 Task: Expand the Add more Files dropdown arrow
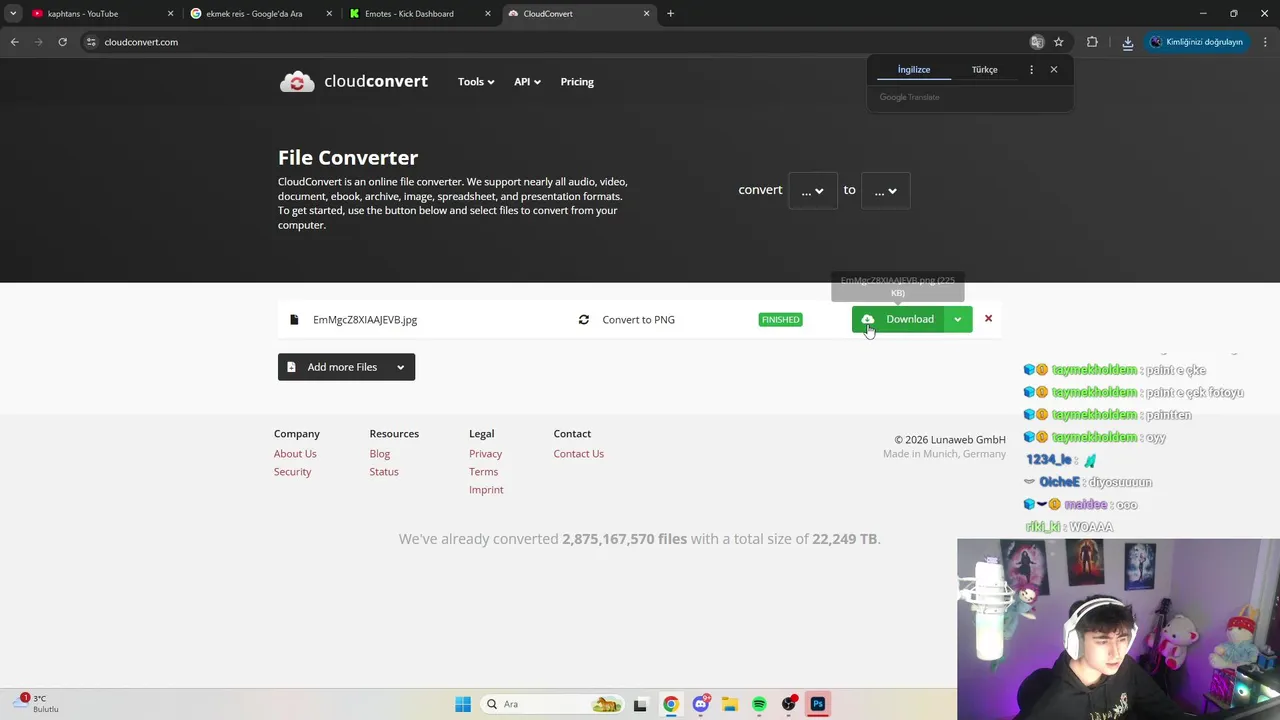point(401,367)
